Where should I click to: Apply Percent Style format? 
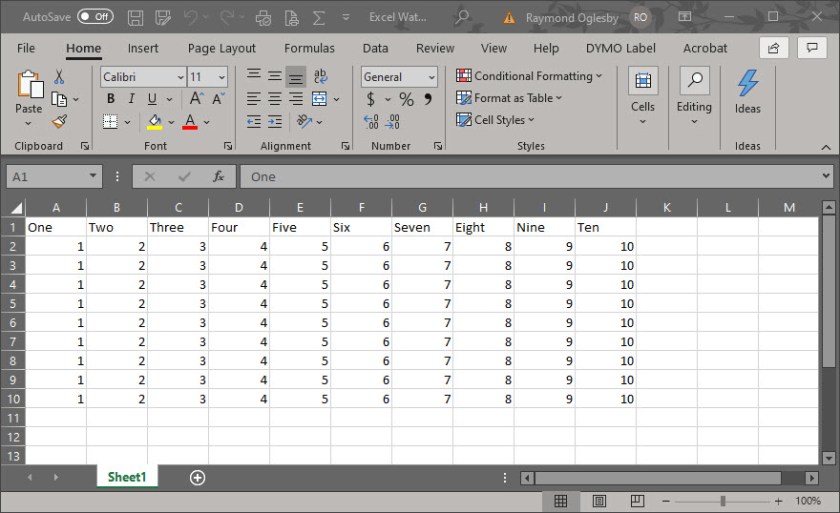(406, 99)
